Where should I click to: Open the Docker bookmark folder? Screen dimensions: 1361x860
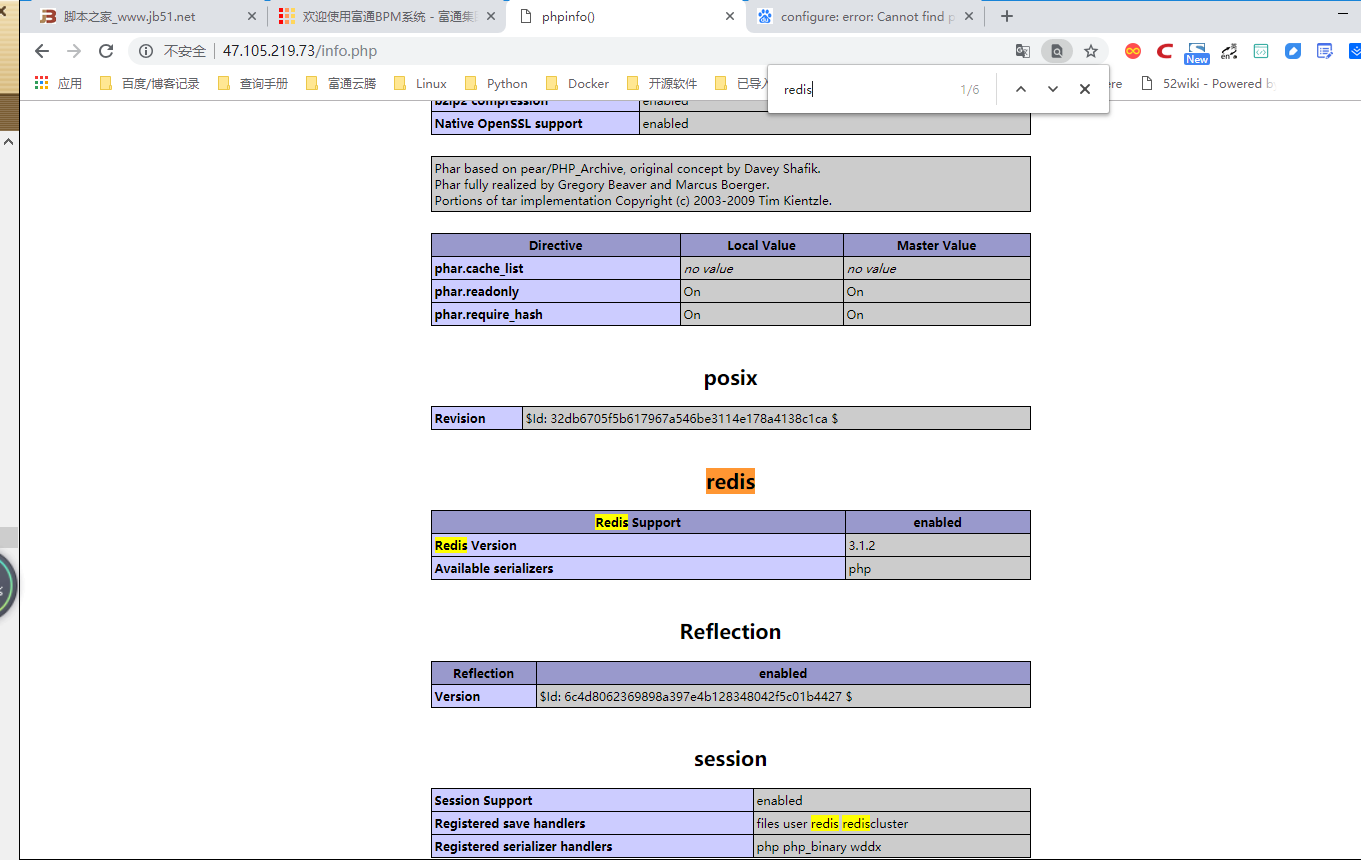tap(577, 83)
